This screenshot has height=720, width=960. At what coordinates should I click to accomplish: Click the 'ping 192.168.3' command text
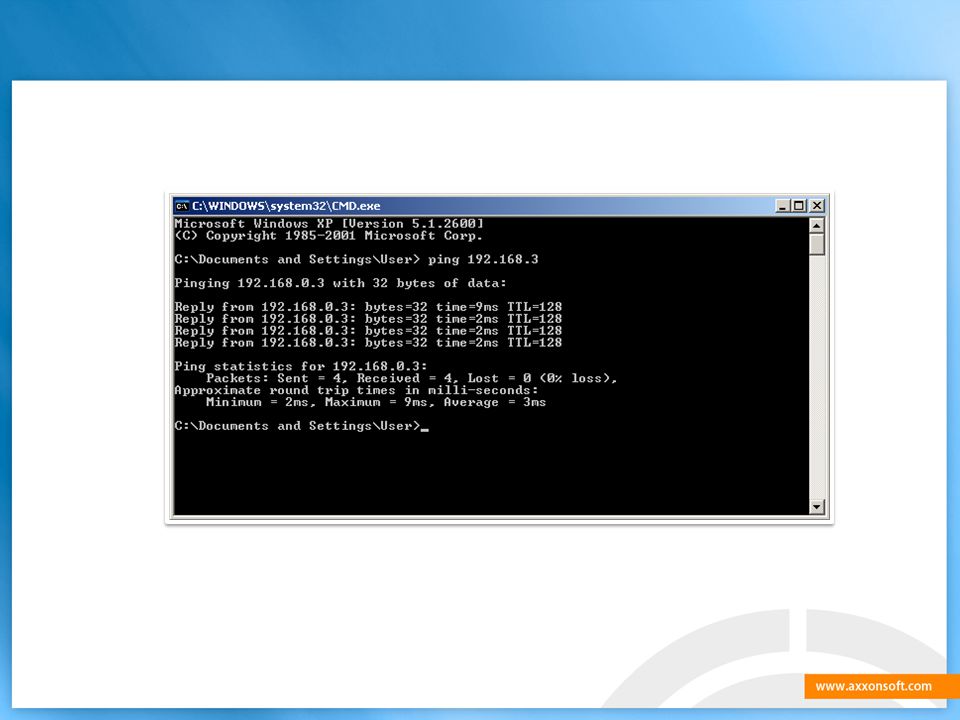[483, 260]
